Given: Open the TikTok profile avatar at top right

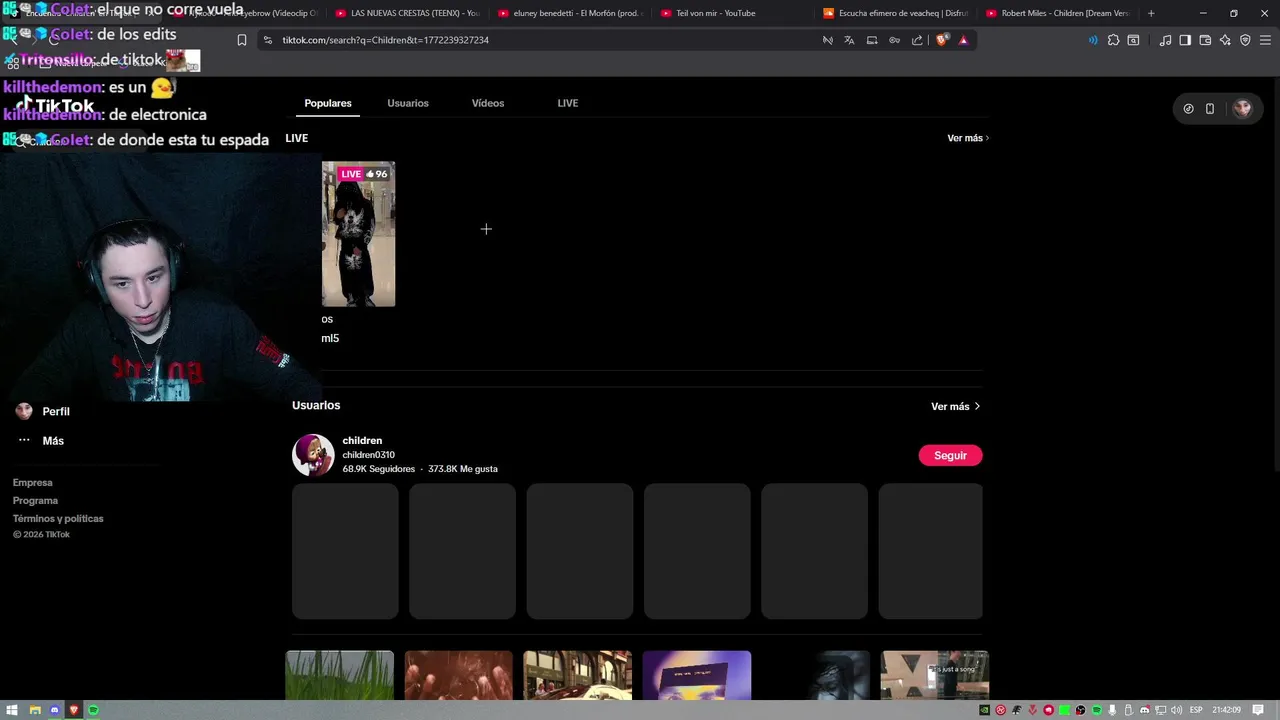Looking at the screenshot, I should click(1242, 108).
